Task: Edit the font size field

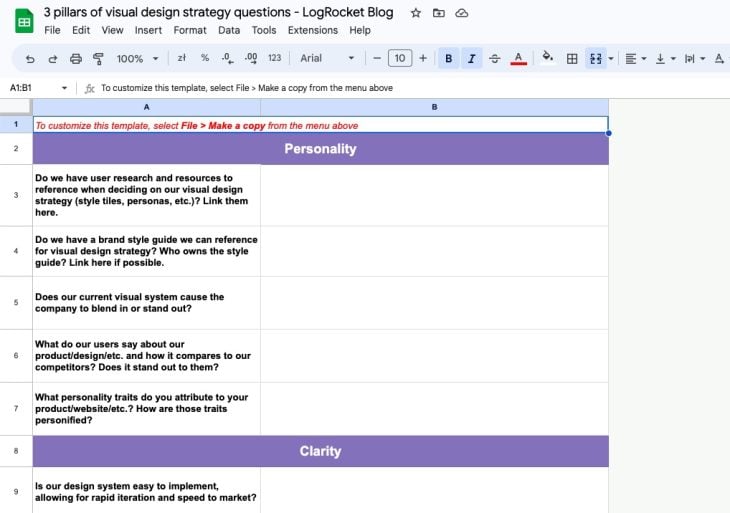Action: 400,58
